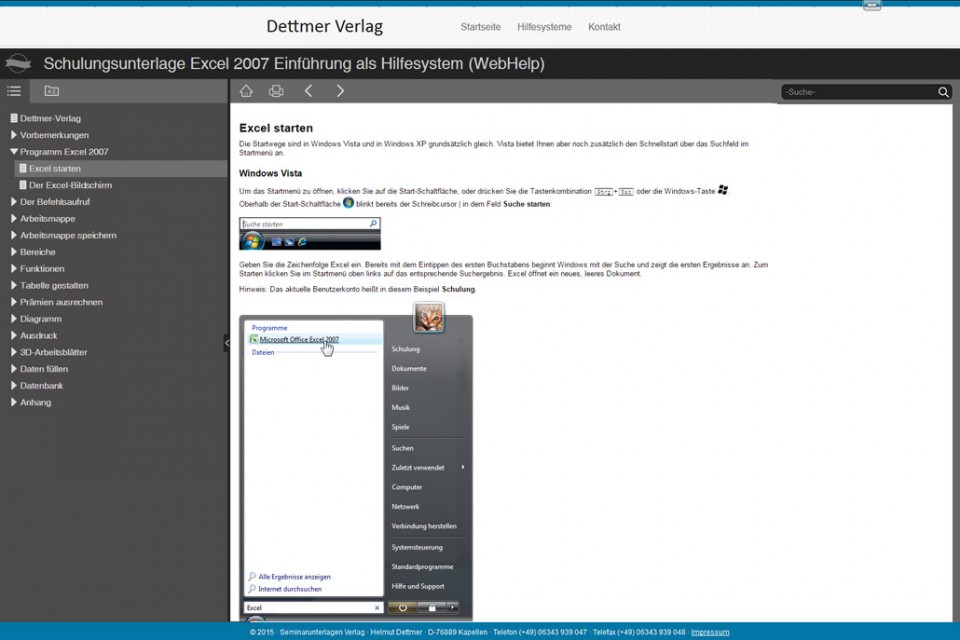Viewport: 960px width, 640px height.
Task: Open the Impressum link in footer
Action: [710, 632]
